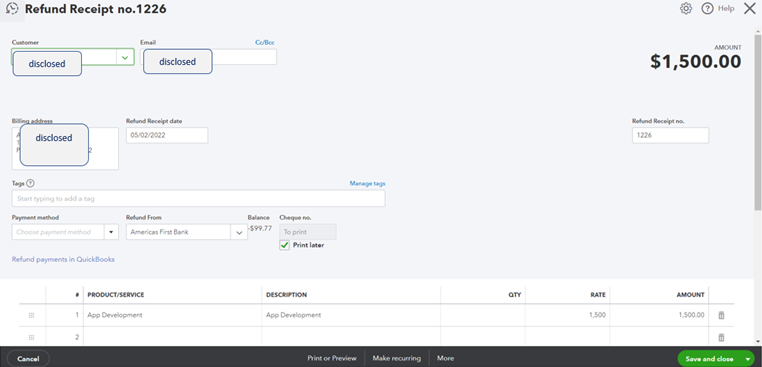Click the $1,500.00 total amount
Image resolution: width=762 pixels, height=367 pixels.
(x=696, y=62)
